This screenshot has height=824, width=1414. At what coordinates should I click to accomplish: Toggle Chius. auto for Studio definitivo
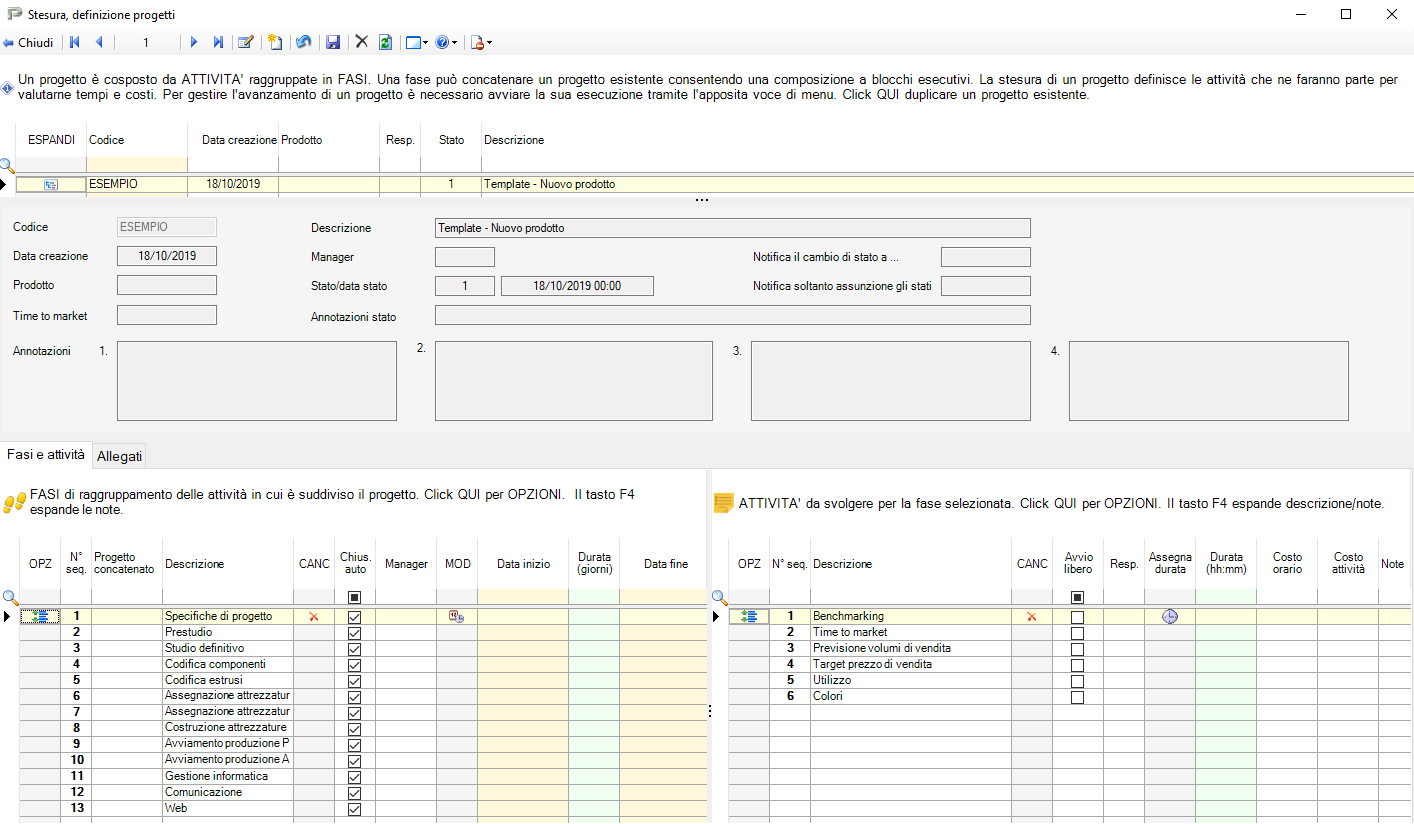[354, 649]
